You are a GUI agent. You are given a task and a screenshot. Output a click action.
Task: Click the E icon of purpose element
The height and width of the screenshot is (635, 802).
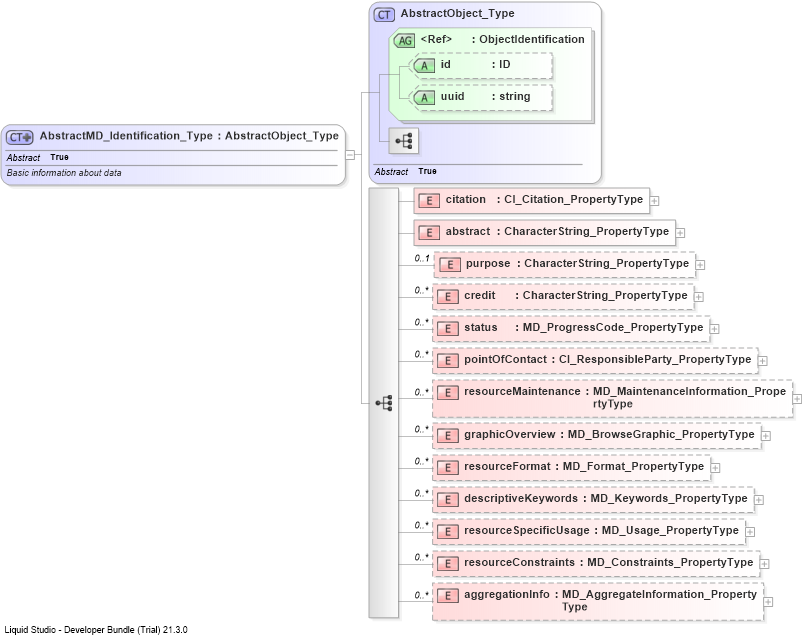[450, 265]
